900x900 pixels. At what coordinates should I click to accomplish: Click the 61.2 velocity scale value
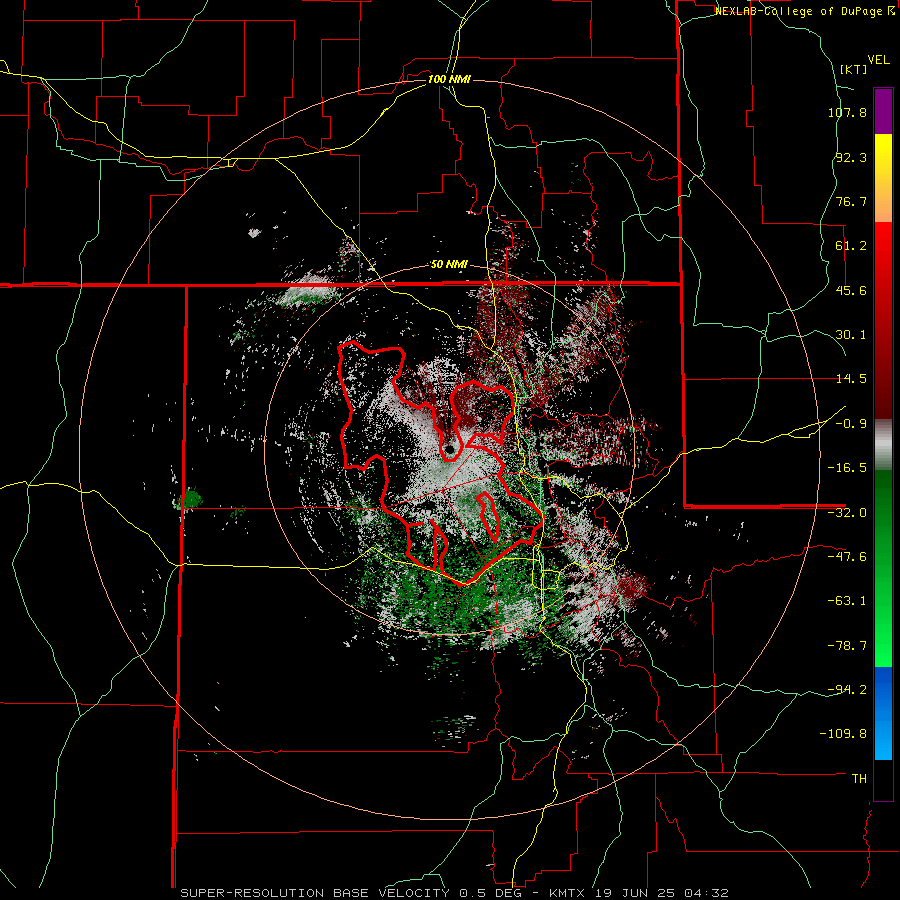[851, 246]
